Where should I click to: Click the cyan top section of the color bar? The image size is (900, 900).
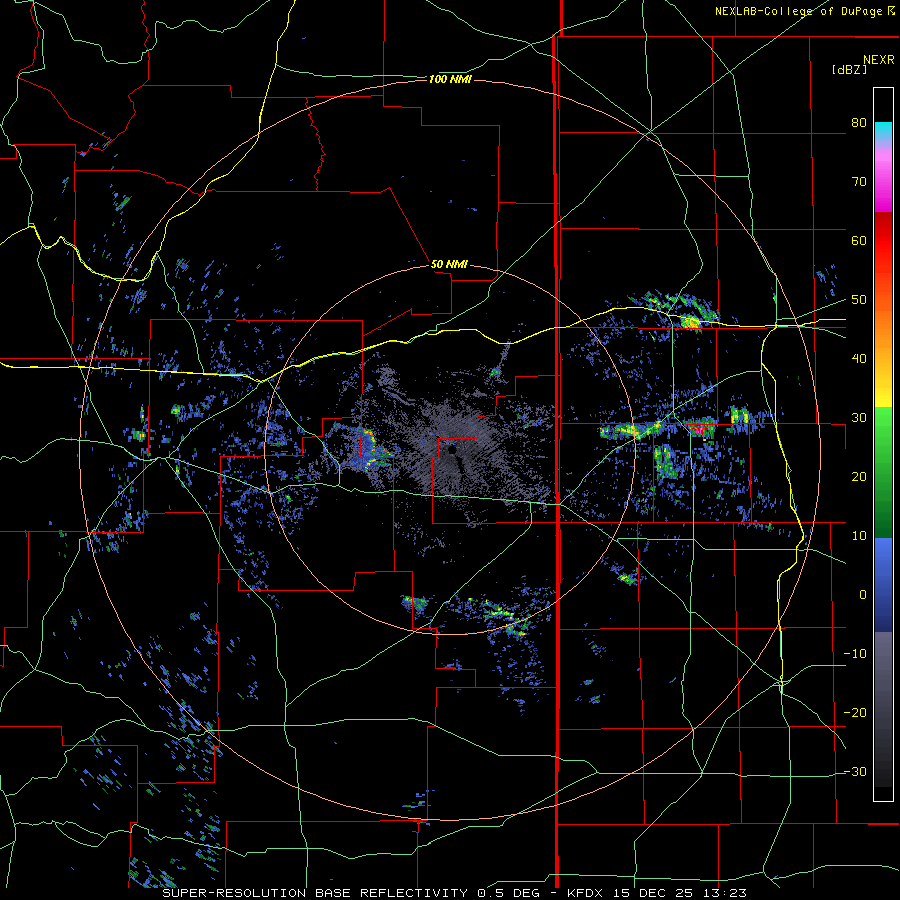883,131
